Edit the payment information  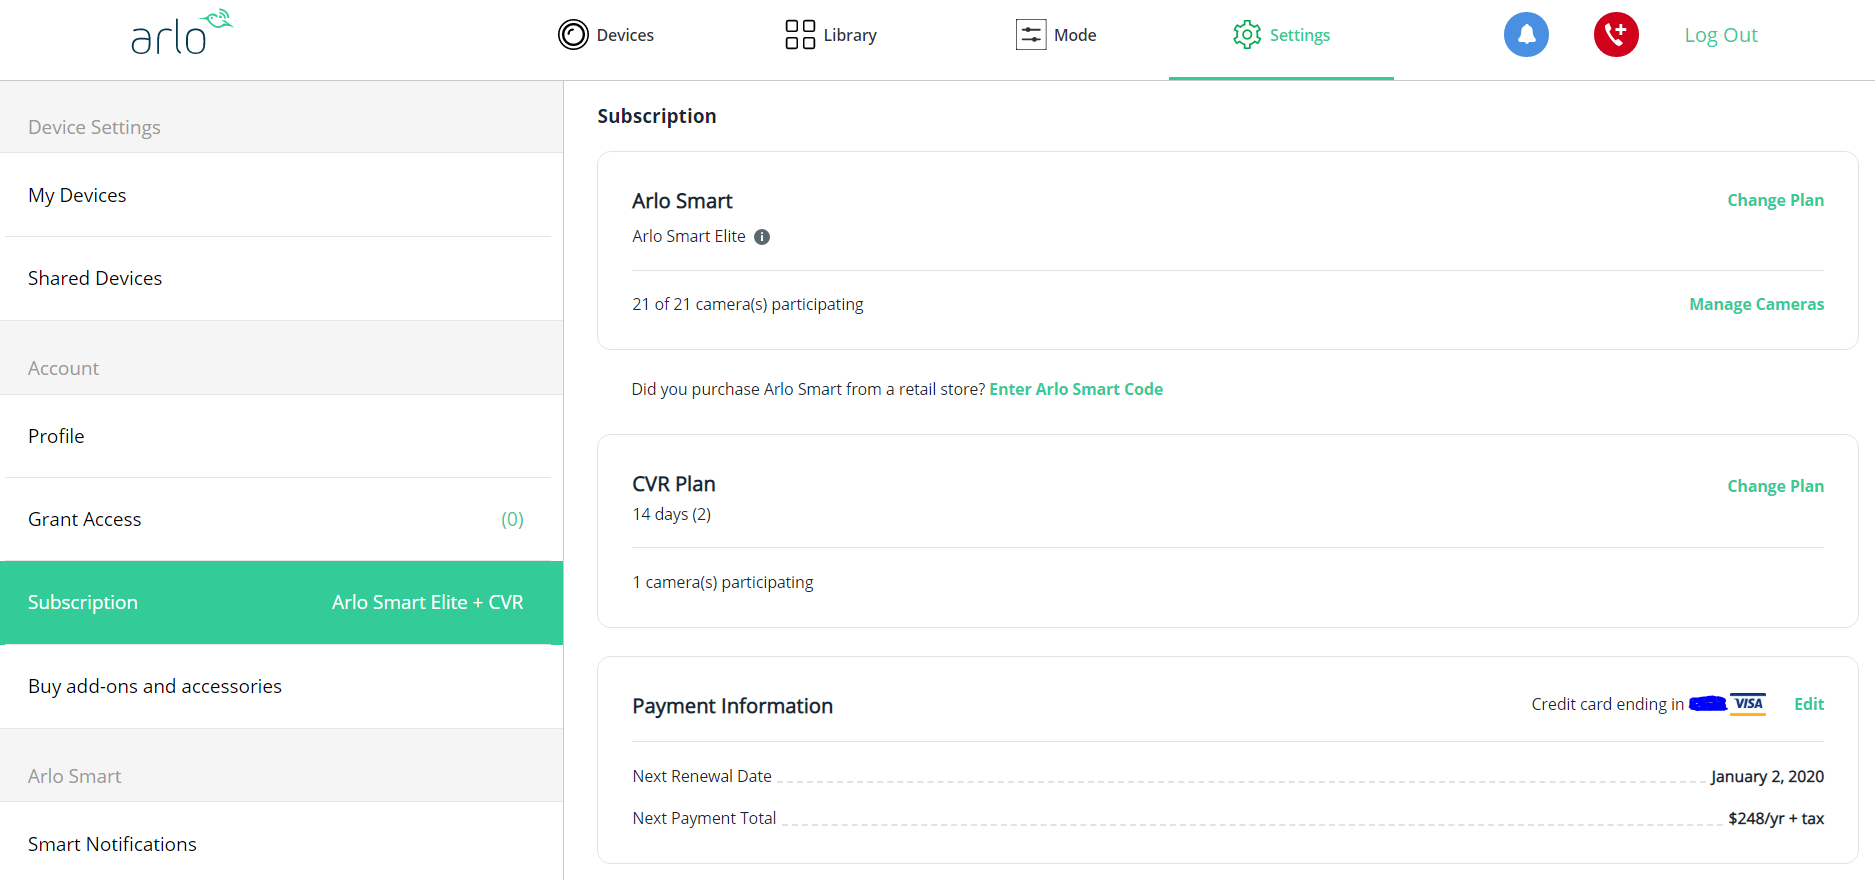tap(1808, 704)
